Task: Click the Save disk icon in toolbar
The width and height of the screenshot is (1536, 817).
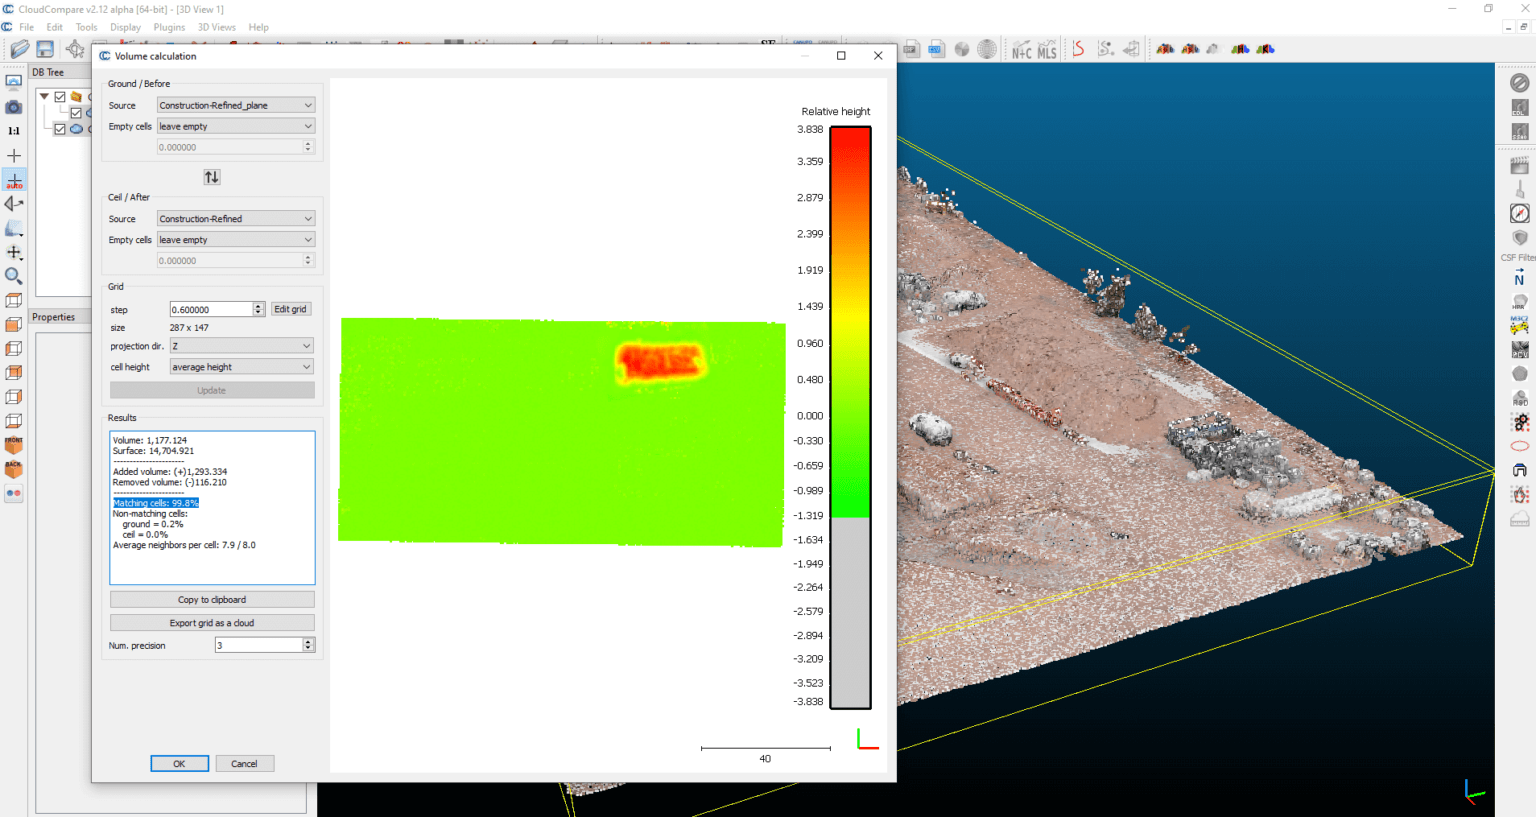Action: [45, 49]
